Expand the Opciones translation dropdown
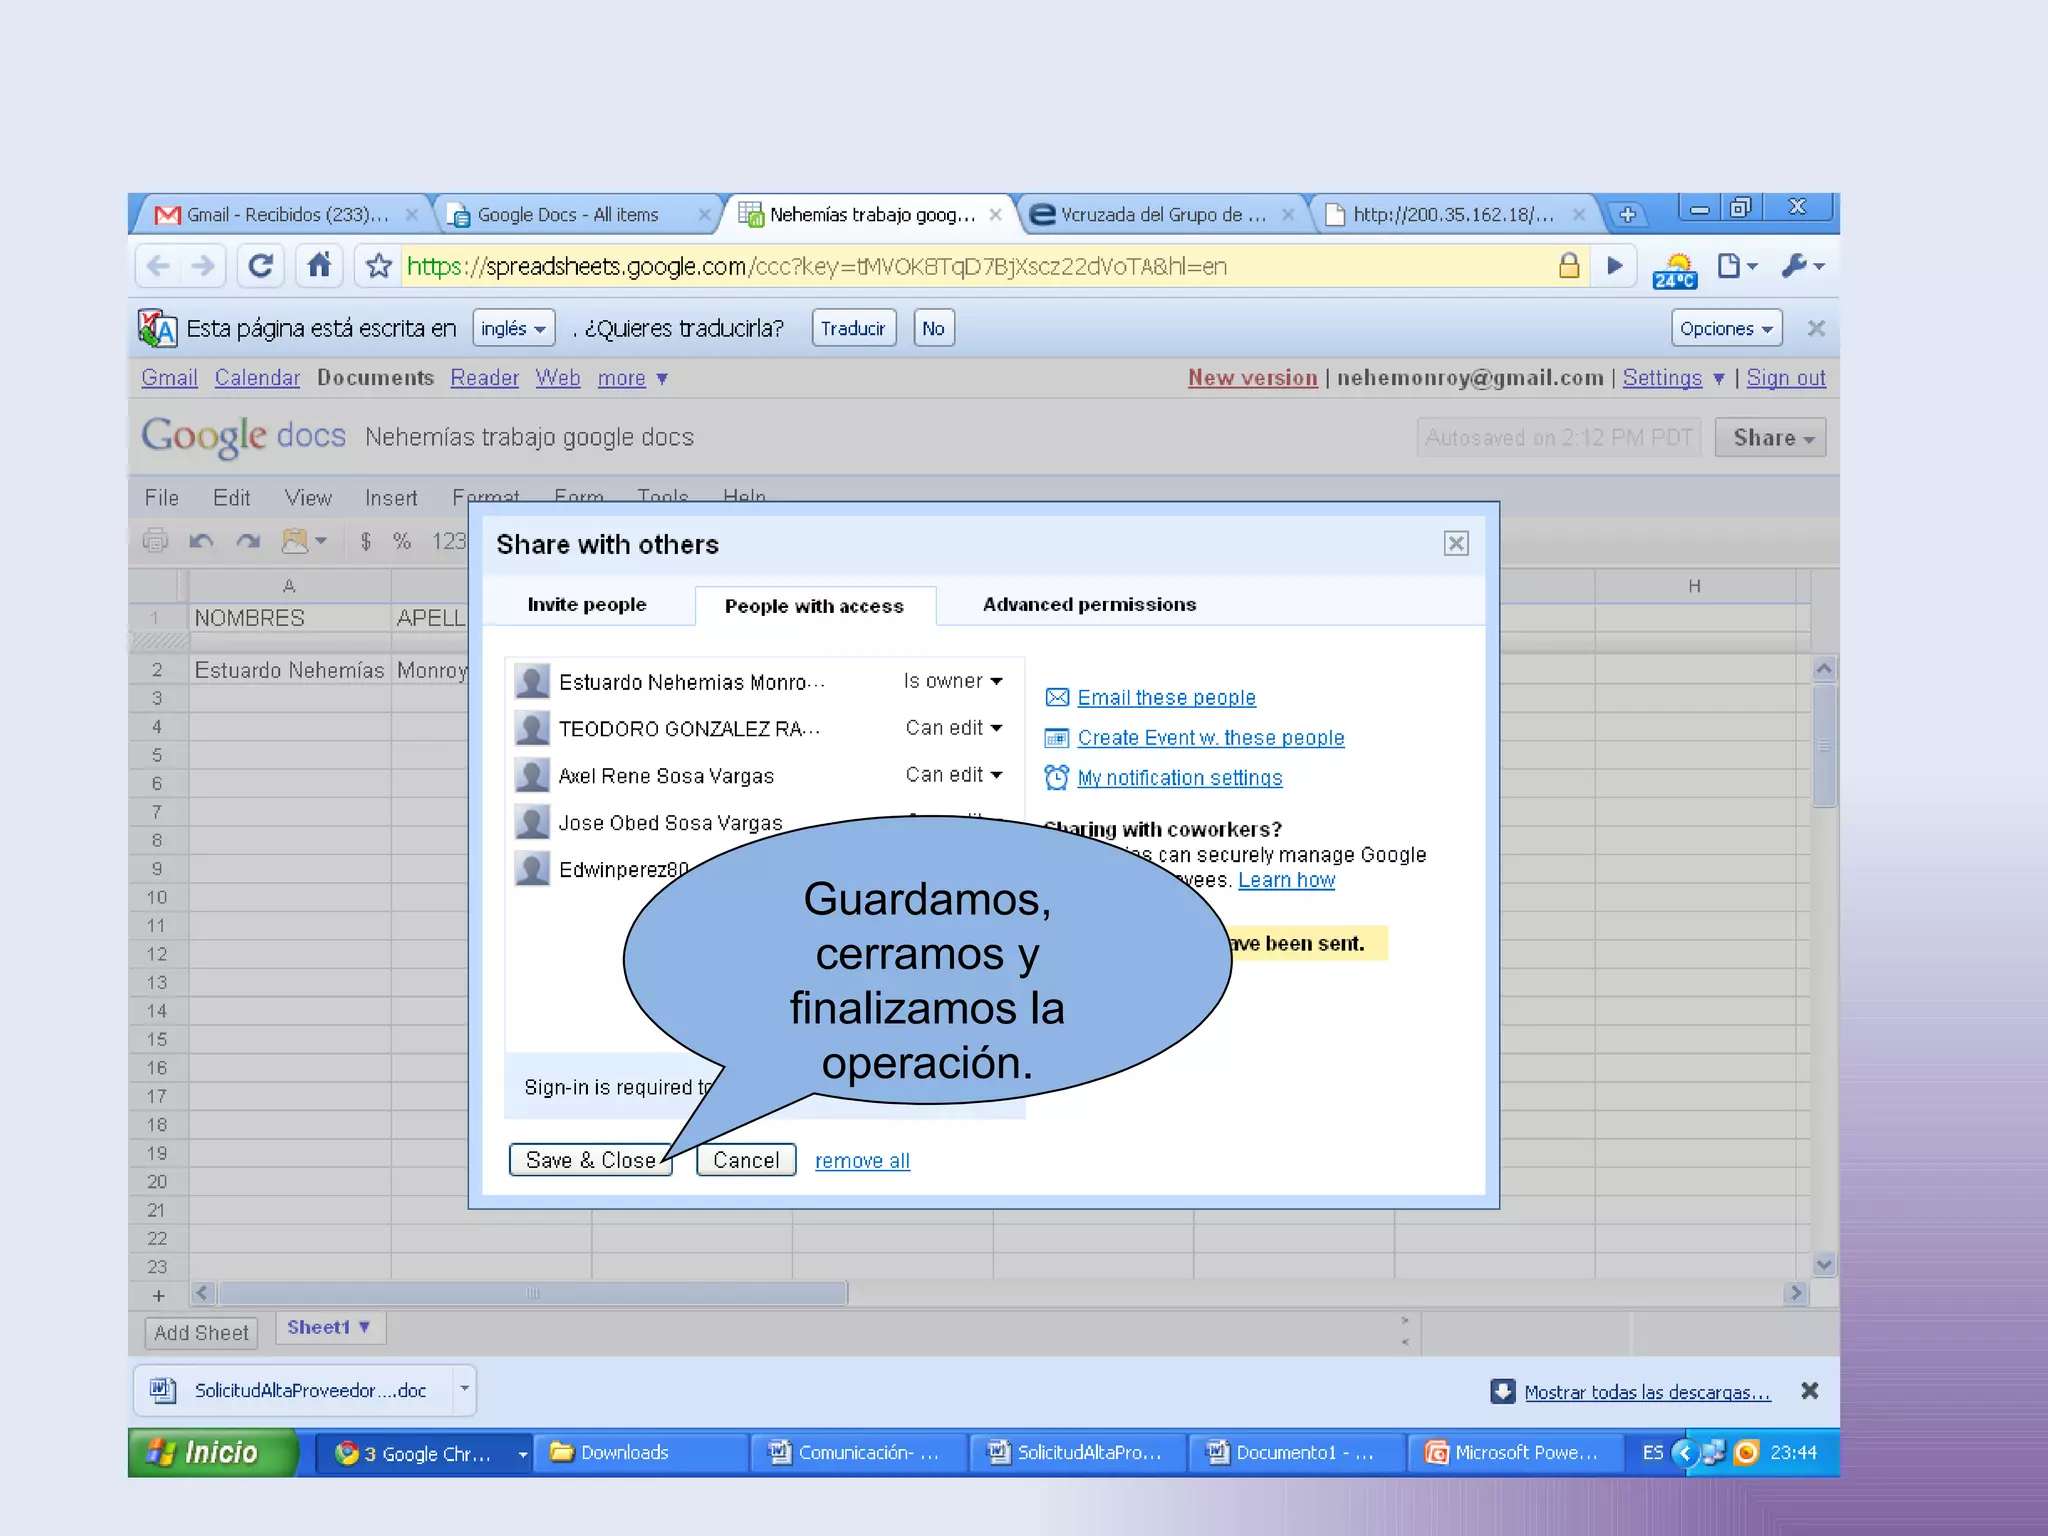The height and width of the screenshot is (1536, 2048). (x=1725, y=329)
